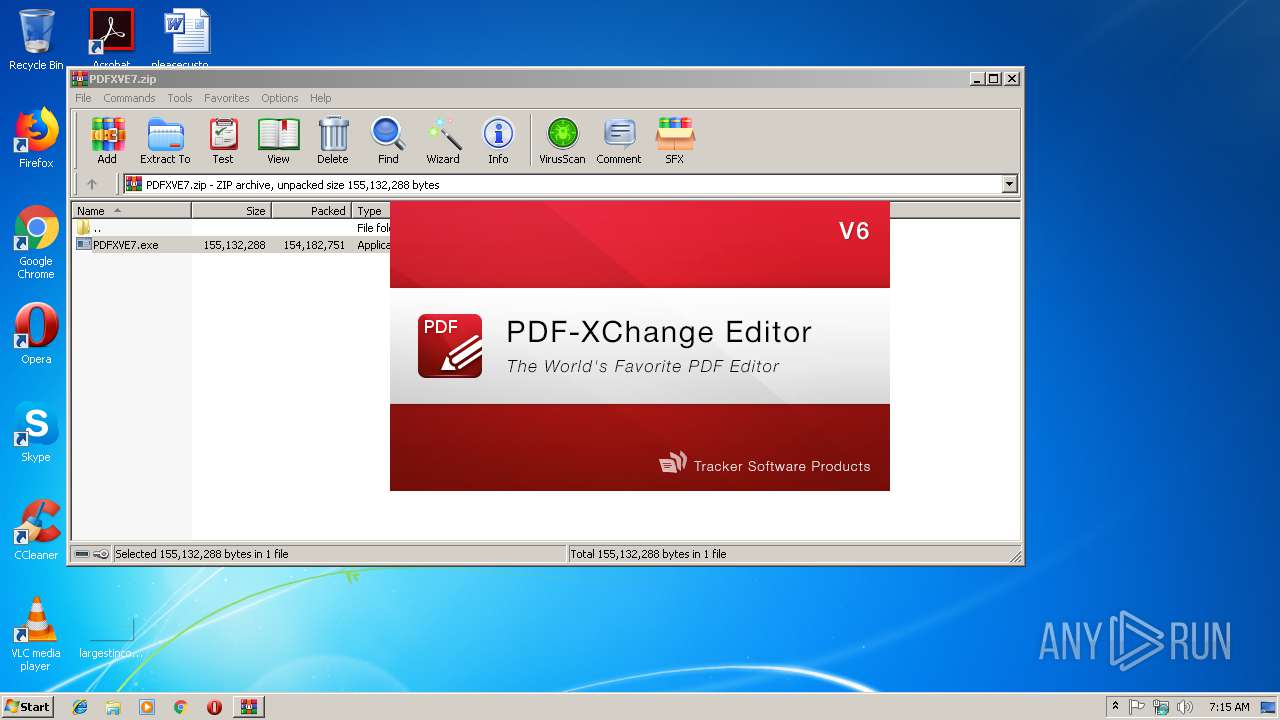Viewport: 1280px width, 720px height.
Task: Open the Help menu
Action: pos(320,98)
